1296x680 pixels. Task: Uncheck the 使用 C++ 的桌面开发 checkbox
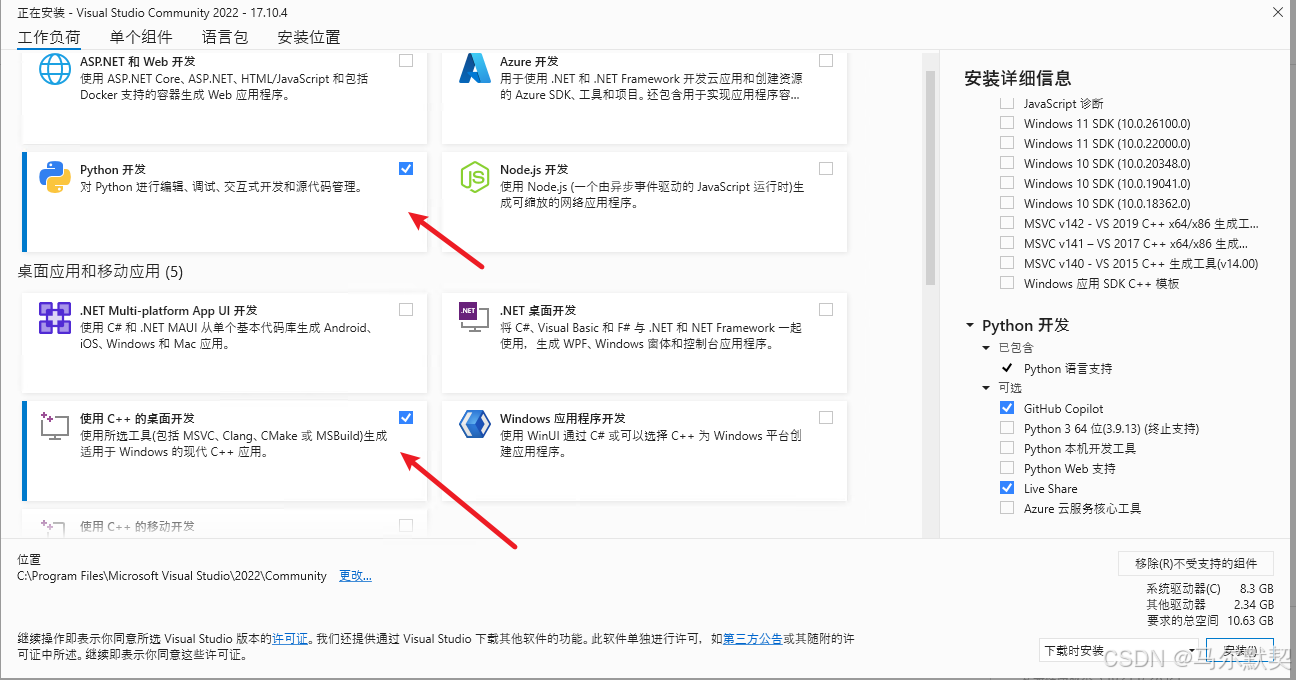pos(406,417)
